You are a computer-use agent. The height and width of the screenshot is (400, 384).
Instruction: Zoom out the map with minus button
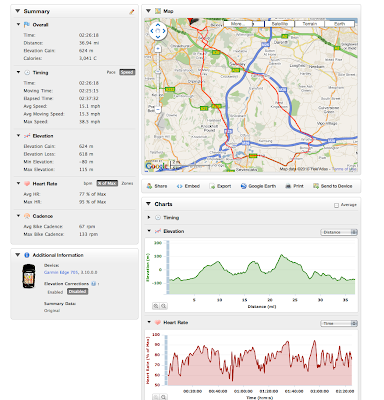click(x=158, y=109)
